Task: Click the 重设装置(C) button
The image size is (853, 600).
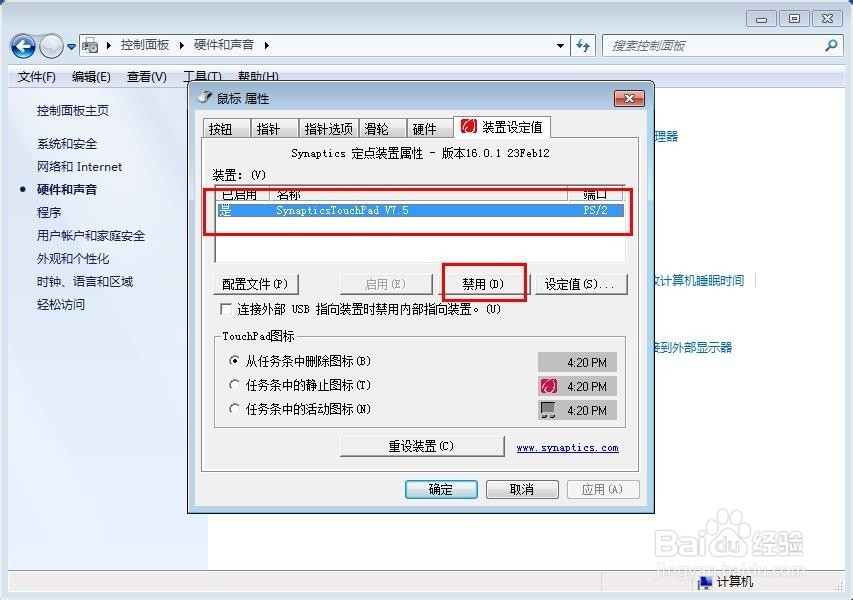Action: point(422,447)
